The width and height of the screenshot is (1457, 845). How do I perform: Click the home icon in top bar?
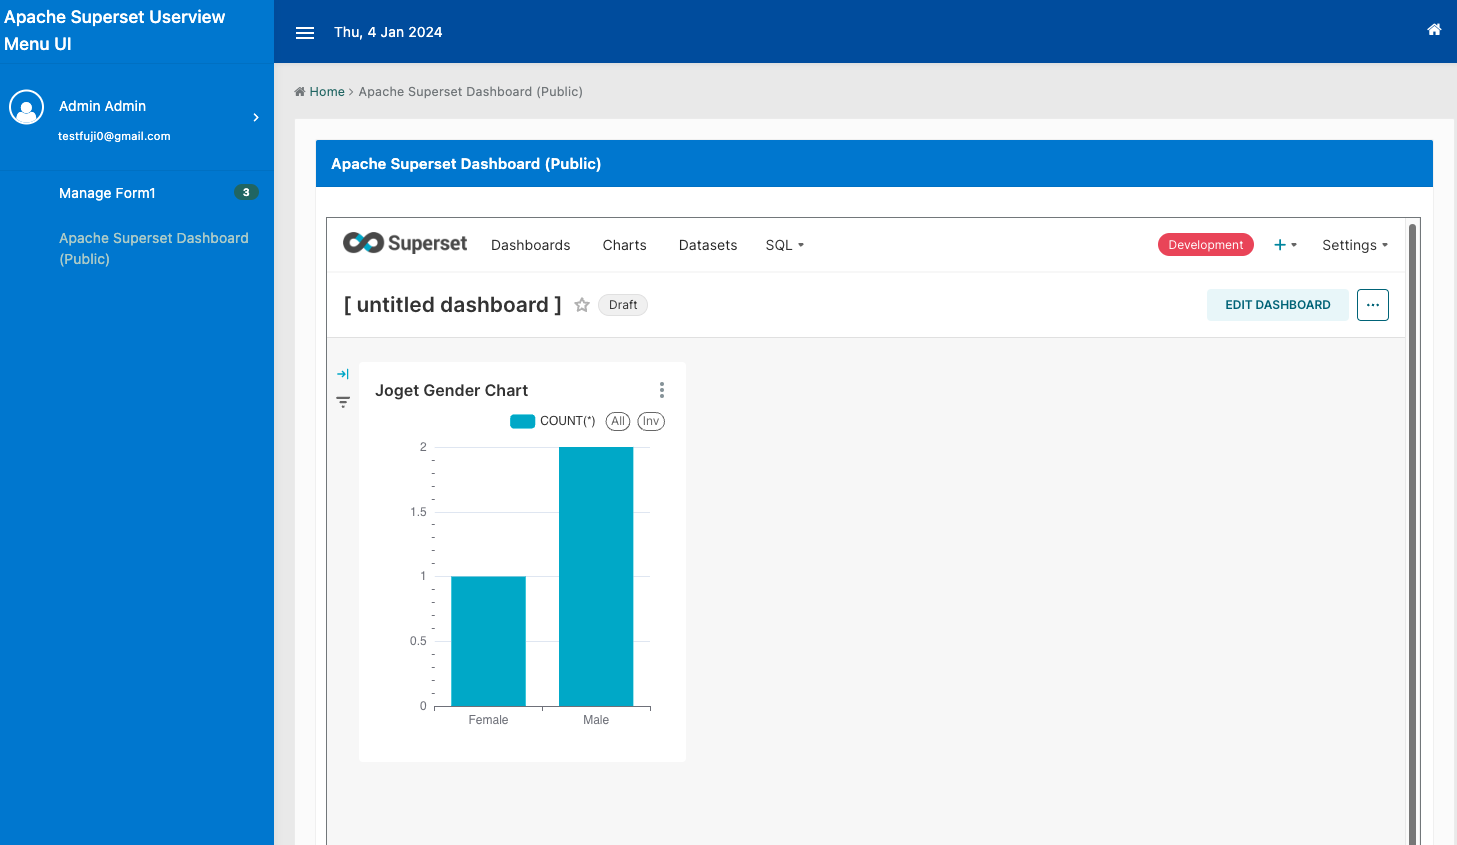(x=1434, y=30)
